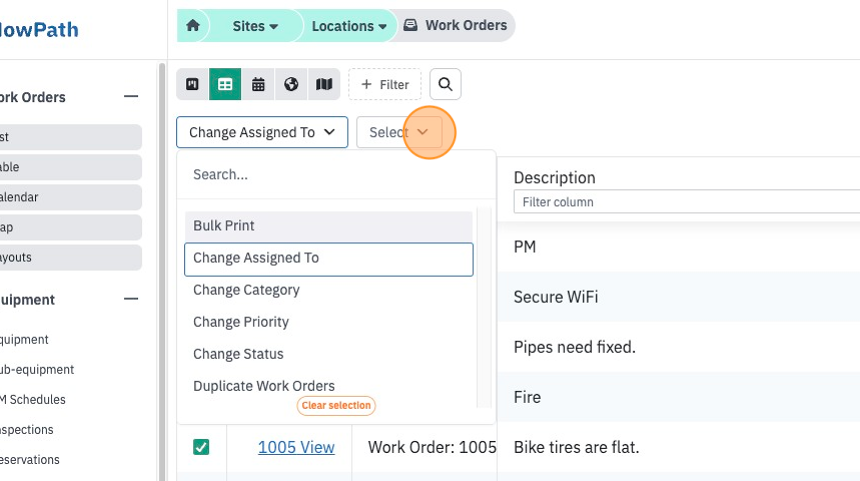The image size is (860, 481).
Task: Open the Locations breadcrumb dropdown
Action: (x=349, y=26)
